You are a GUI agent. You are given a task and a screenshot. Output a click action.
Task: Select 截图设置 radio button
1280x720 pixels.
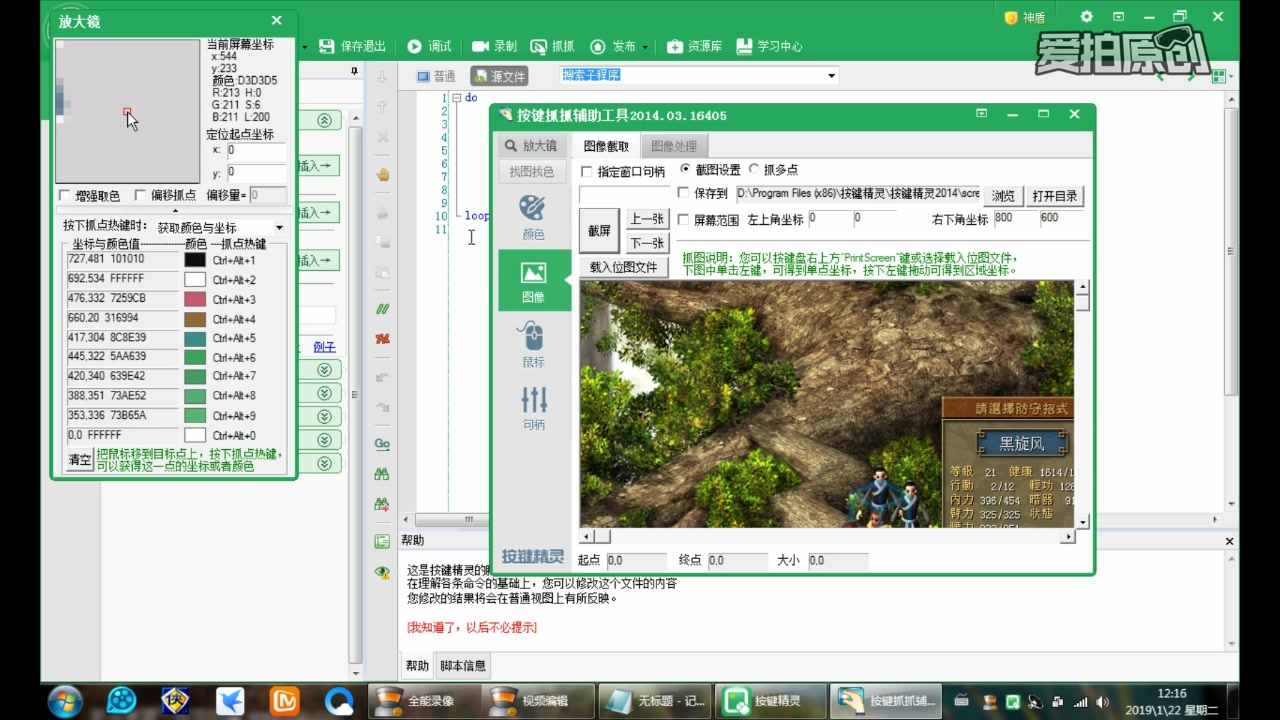click(686, 169)
